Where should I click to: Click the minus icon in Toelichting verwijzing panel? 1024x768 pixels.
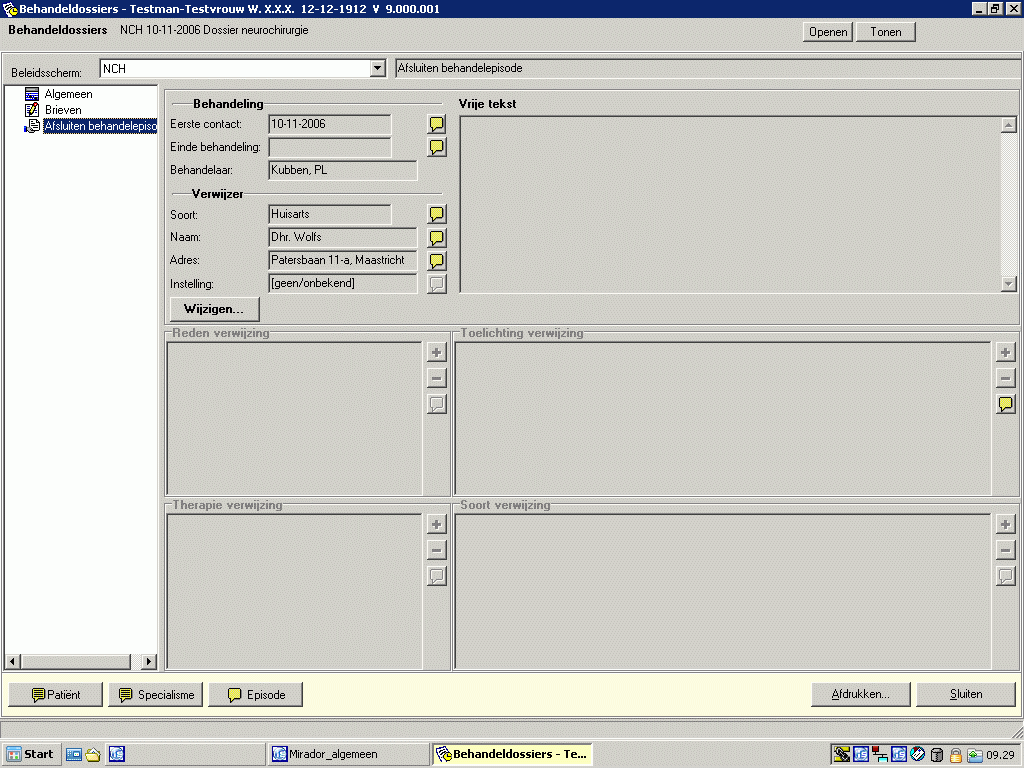point(1006,378)
